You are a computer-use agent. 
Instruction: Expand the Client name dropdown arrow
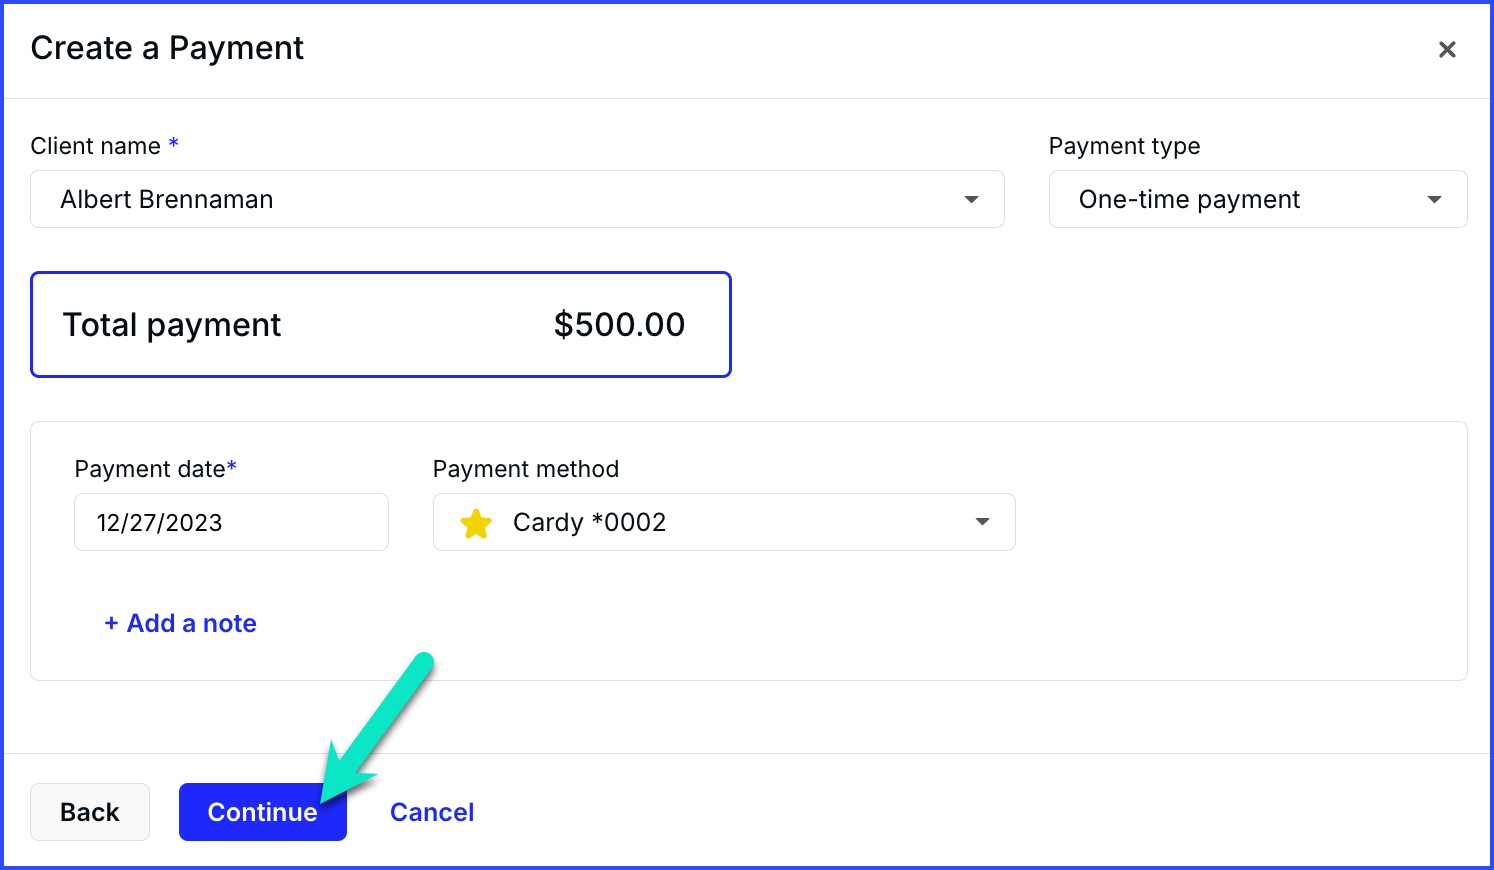click(971, 200)
